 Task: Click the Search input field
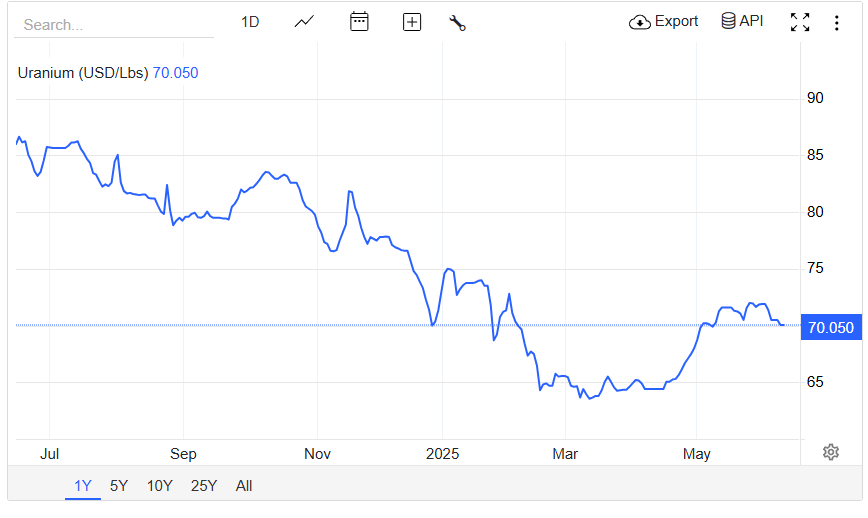pyautogui.click(x=114, y=24)
